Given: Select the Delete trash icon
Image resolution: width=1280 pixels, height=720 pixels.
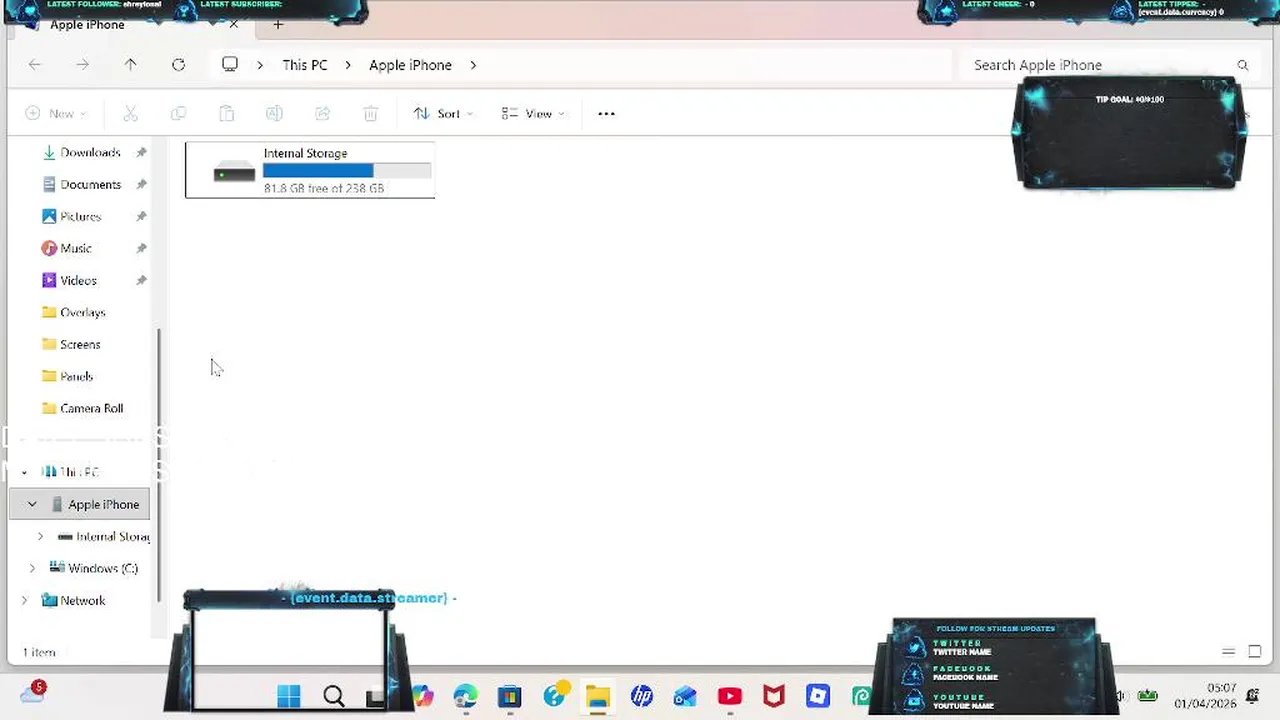Looking at the screenshot, I should coord(370,114).
